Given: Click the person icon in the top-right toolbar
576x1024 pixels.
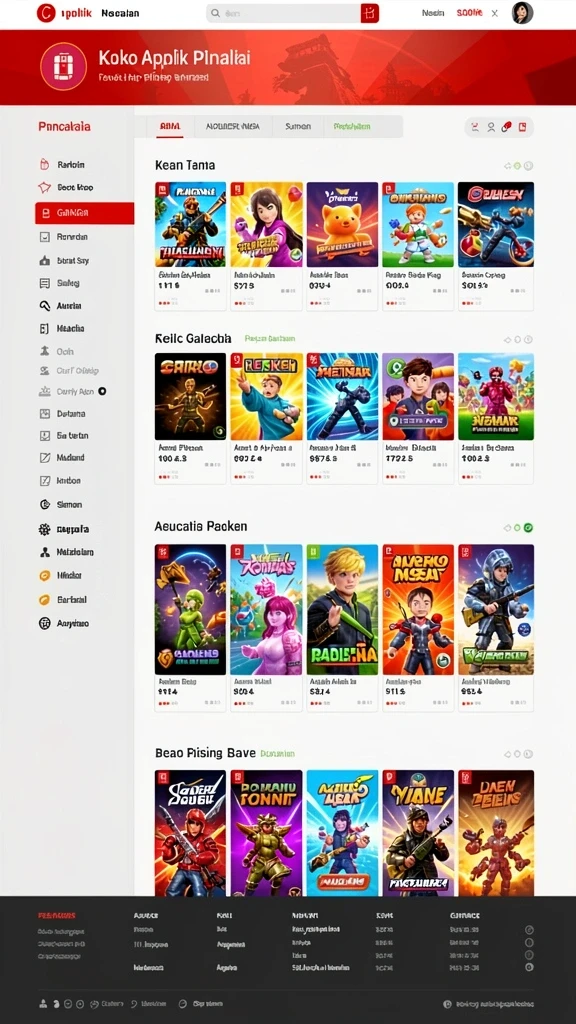Looking at the screenshot, I should tap(491, 127).
